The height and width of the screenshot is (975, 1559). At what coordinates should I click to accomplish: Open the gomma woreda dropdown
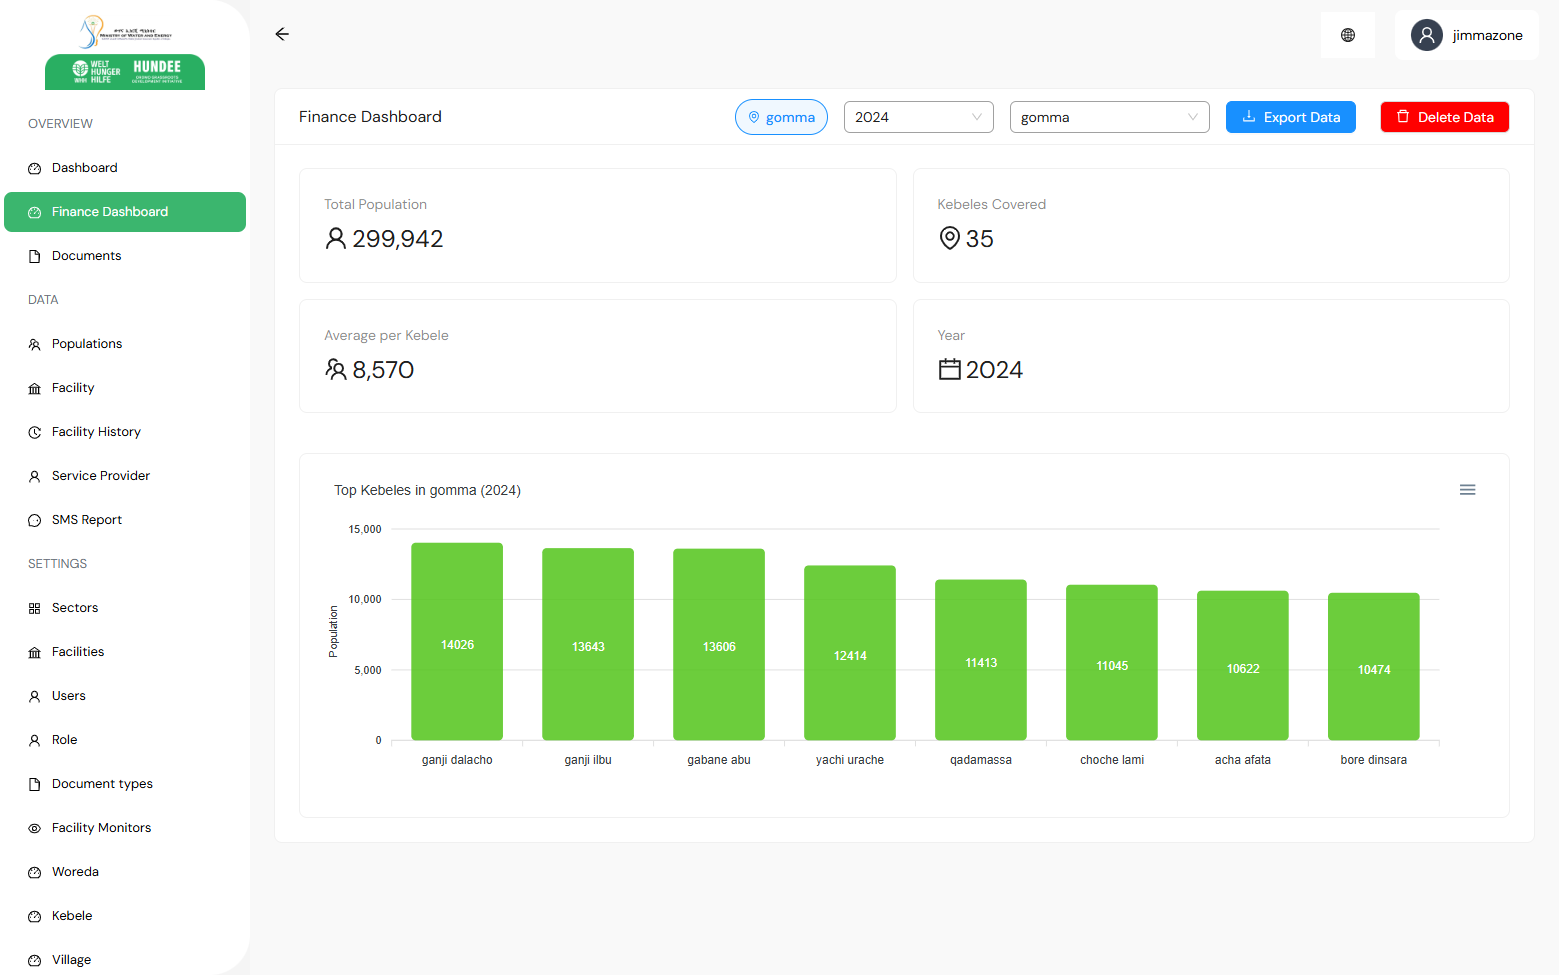click(1109, 117)
